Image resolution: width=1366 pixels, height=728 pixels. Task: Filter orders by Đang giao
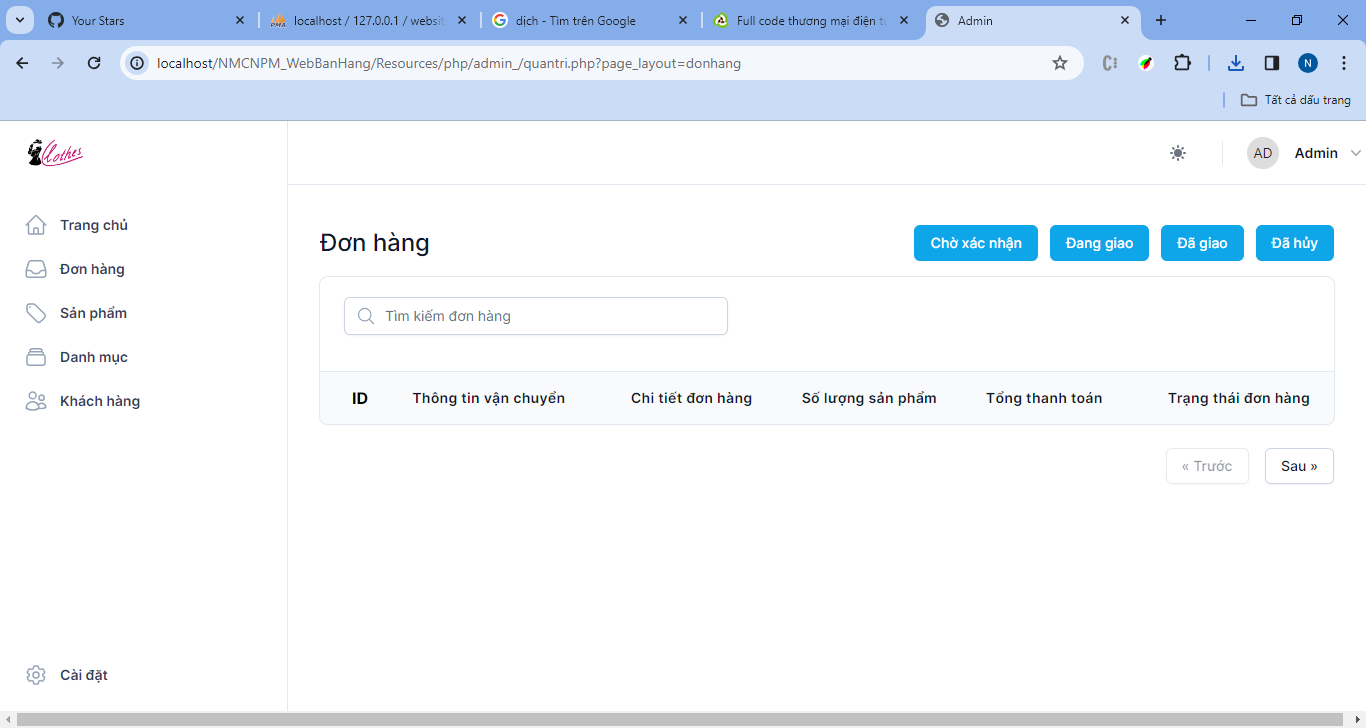tap(1099, 243)
